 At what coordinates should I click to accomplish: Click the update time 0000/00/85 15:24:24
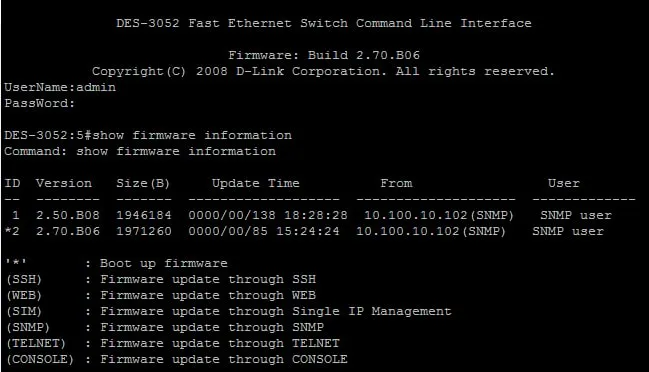264,231
